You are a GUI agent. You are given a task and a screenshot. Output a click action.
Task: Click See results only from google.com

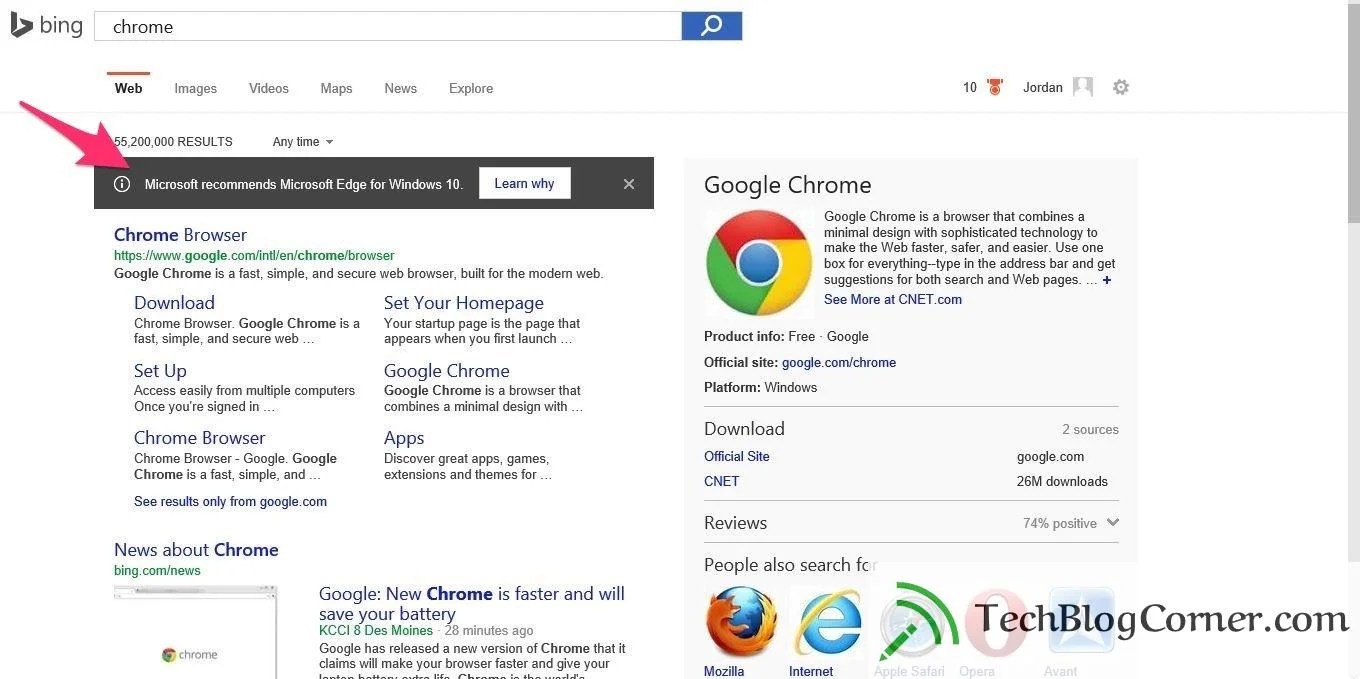(230, 502)
